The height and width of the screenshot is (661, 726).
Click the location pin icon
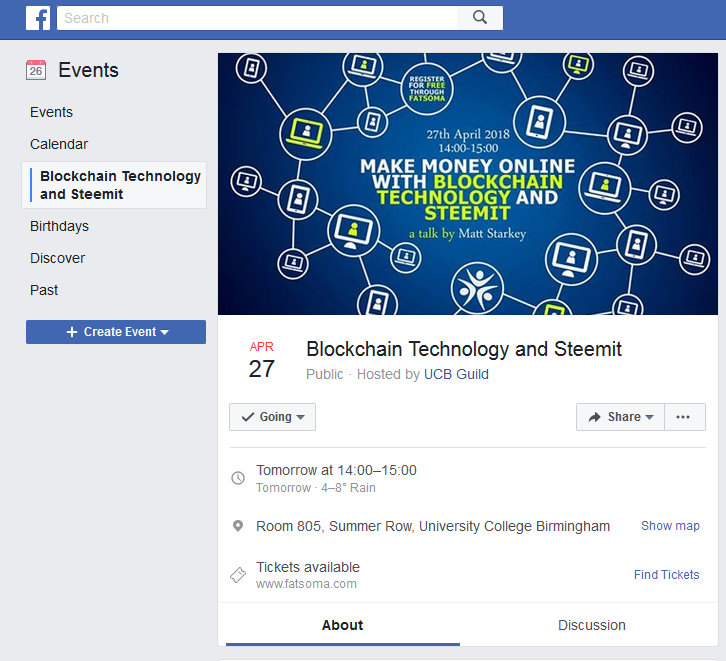238,526
